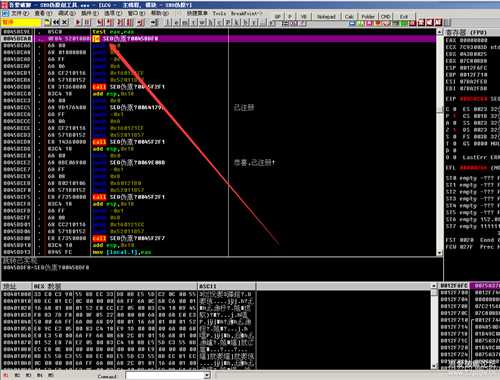The width and height of the screenshot is (500, 380).
Task: Click the Pause execution icon
Action: [87, 22]
